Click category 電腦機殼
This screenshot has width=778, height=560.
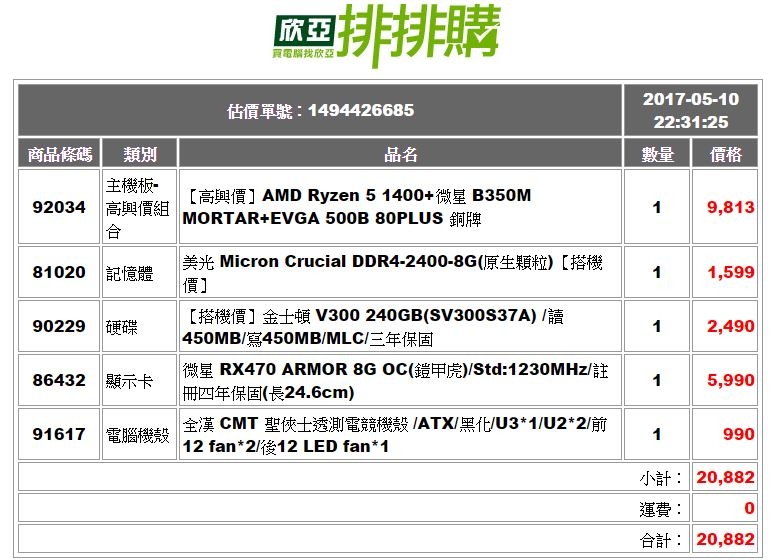(x=137, y=436)
